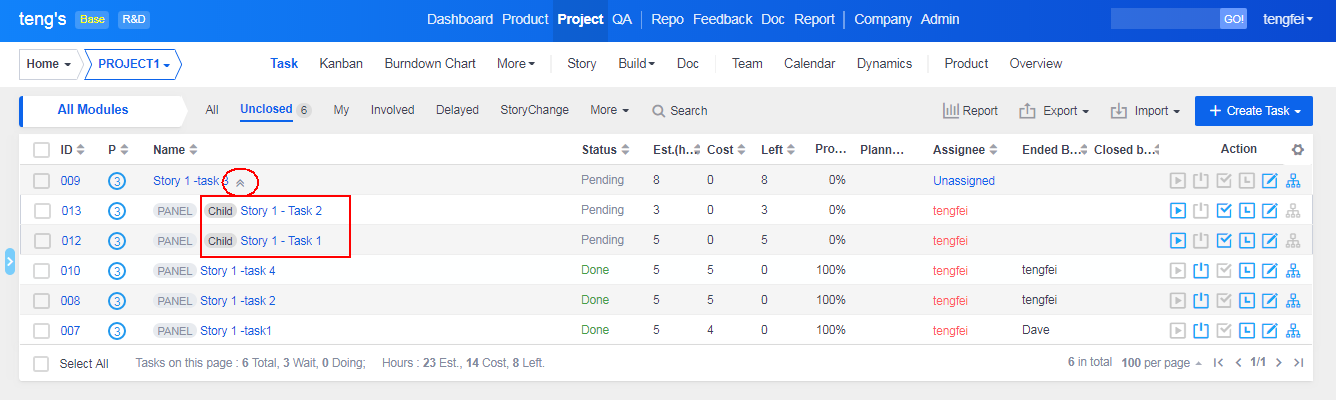This screenshot has height=400, width=1336.
Task: Switch to the Kanban tab
Action: 341,64
